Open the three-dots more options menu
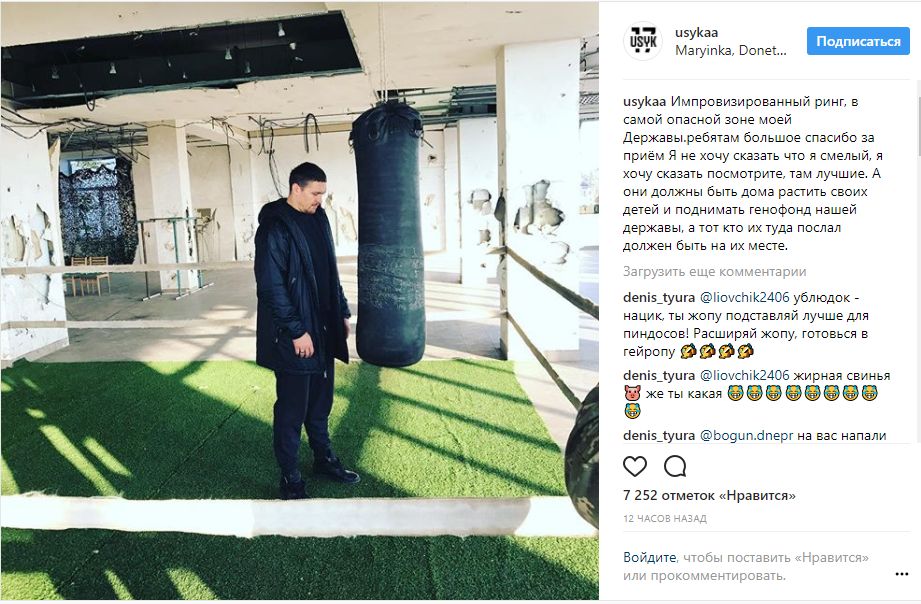The height and width of the screenshot is (604, 921). [902, 574]
